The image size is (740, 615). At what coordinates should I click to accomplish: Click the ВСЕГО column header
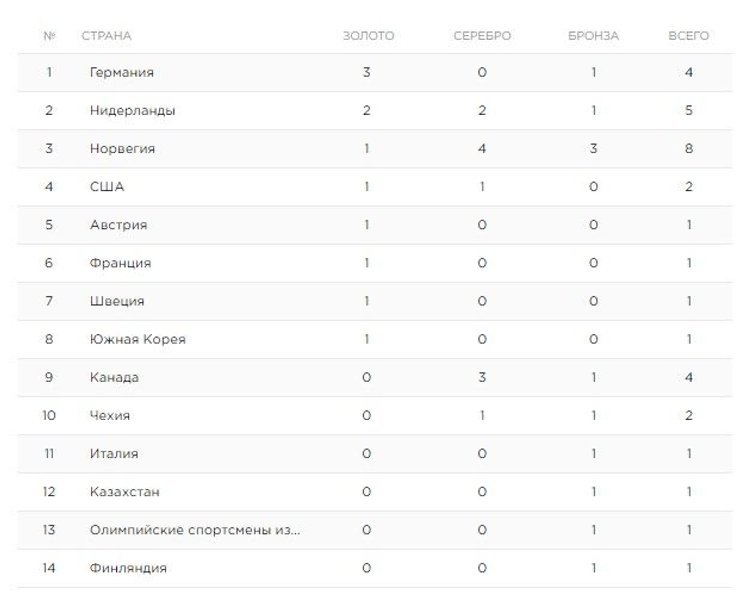pyautogui.click(x=689, y=36)
